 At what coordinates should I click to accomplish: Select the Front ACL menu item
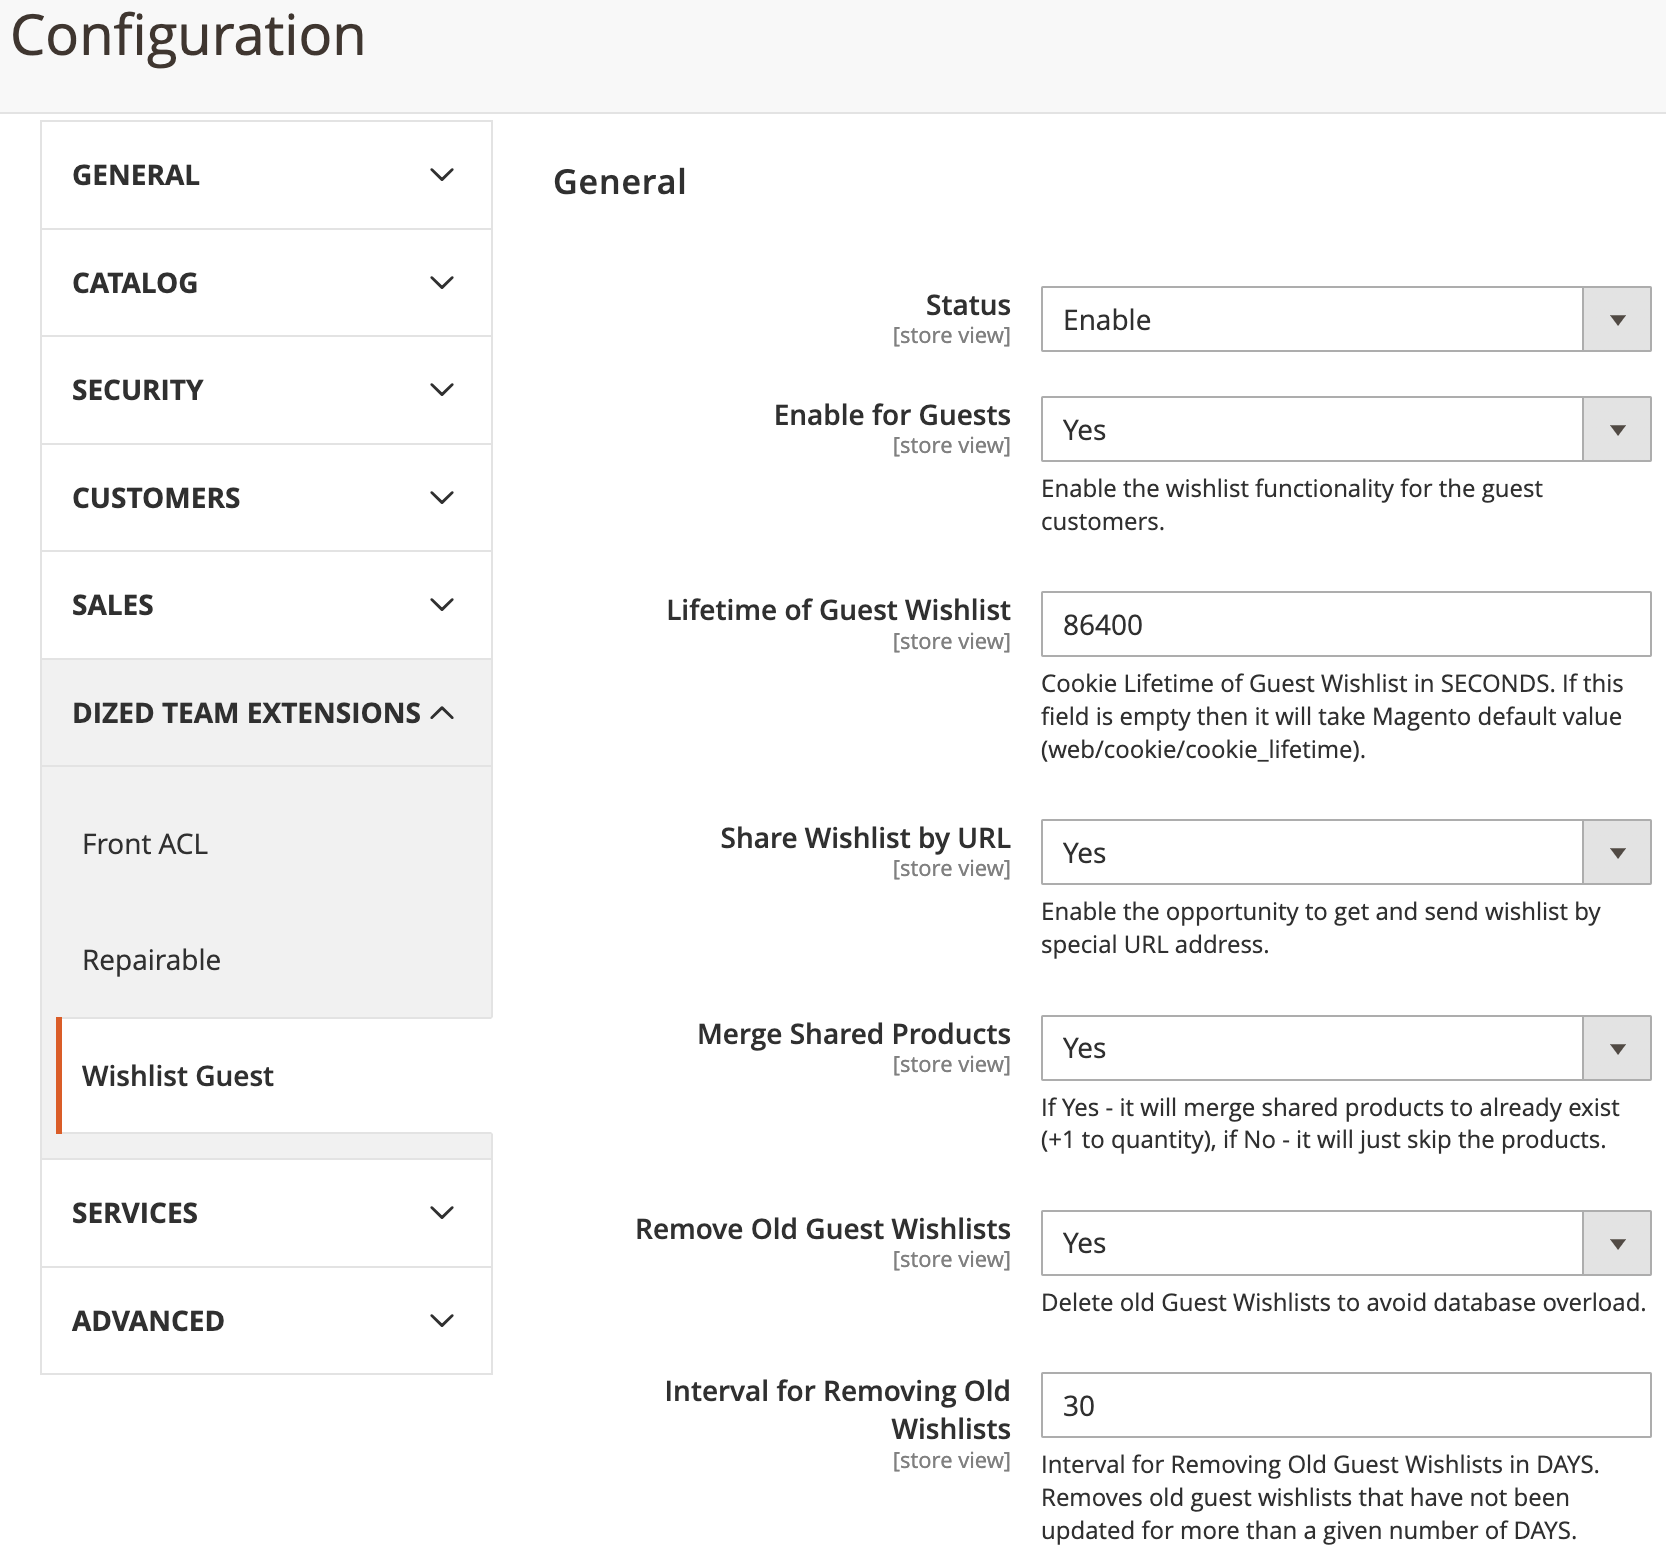[145, 844]
